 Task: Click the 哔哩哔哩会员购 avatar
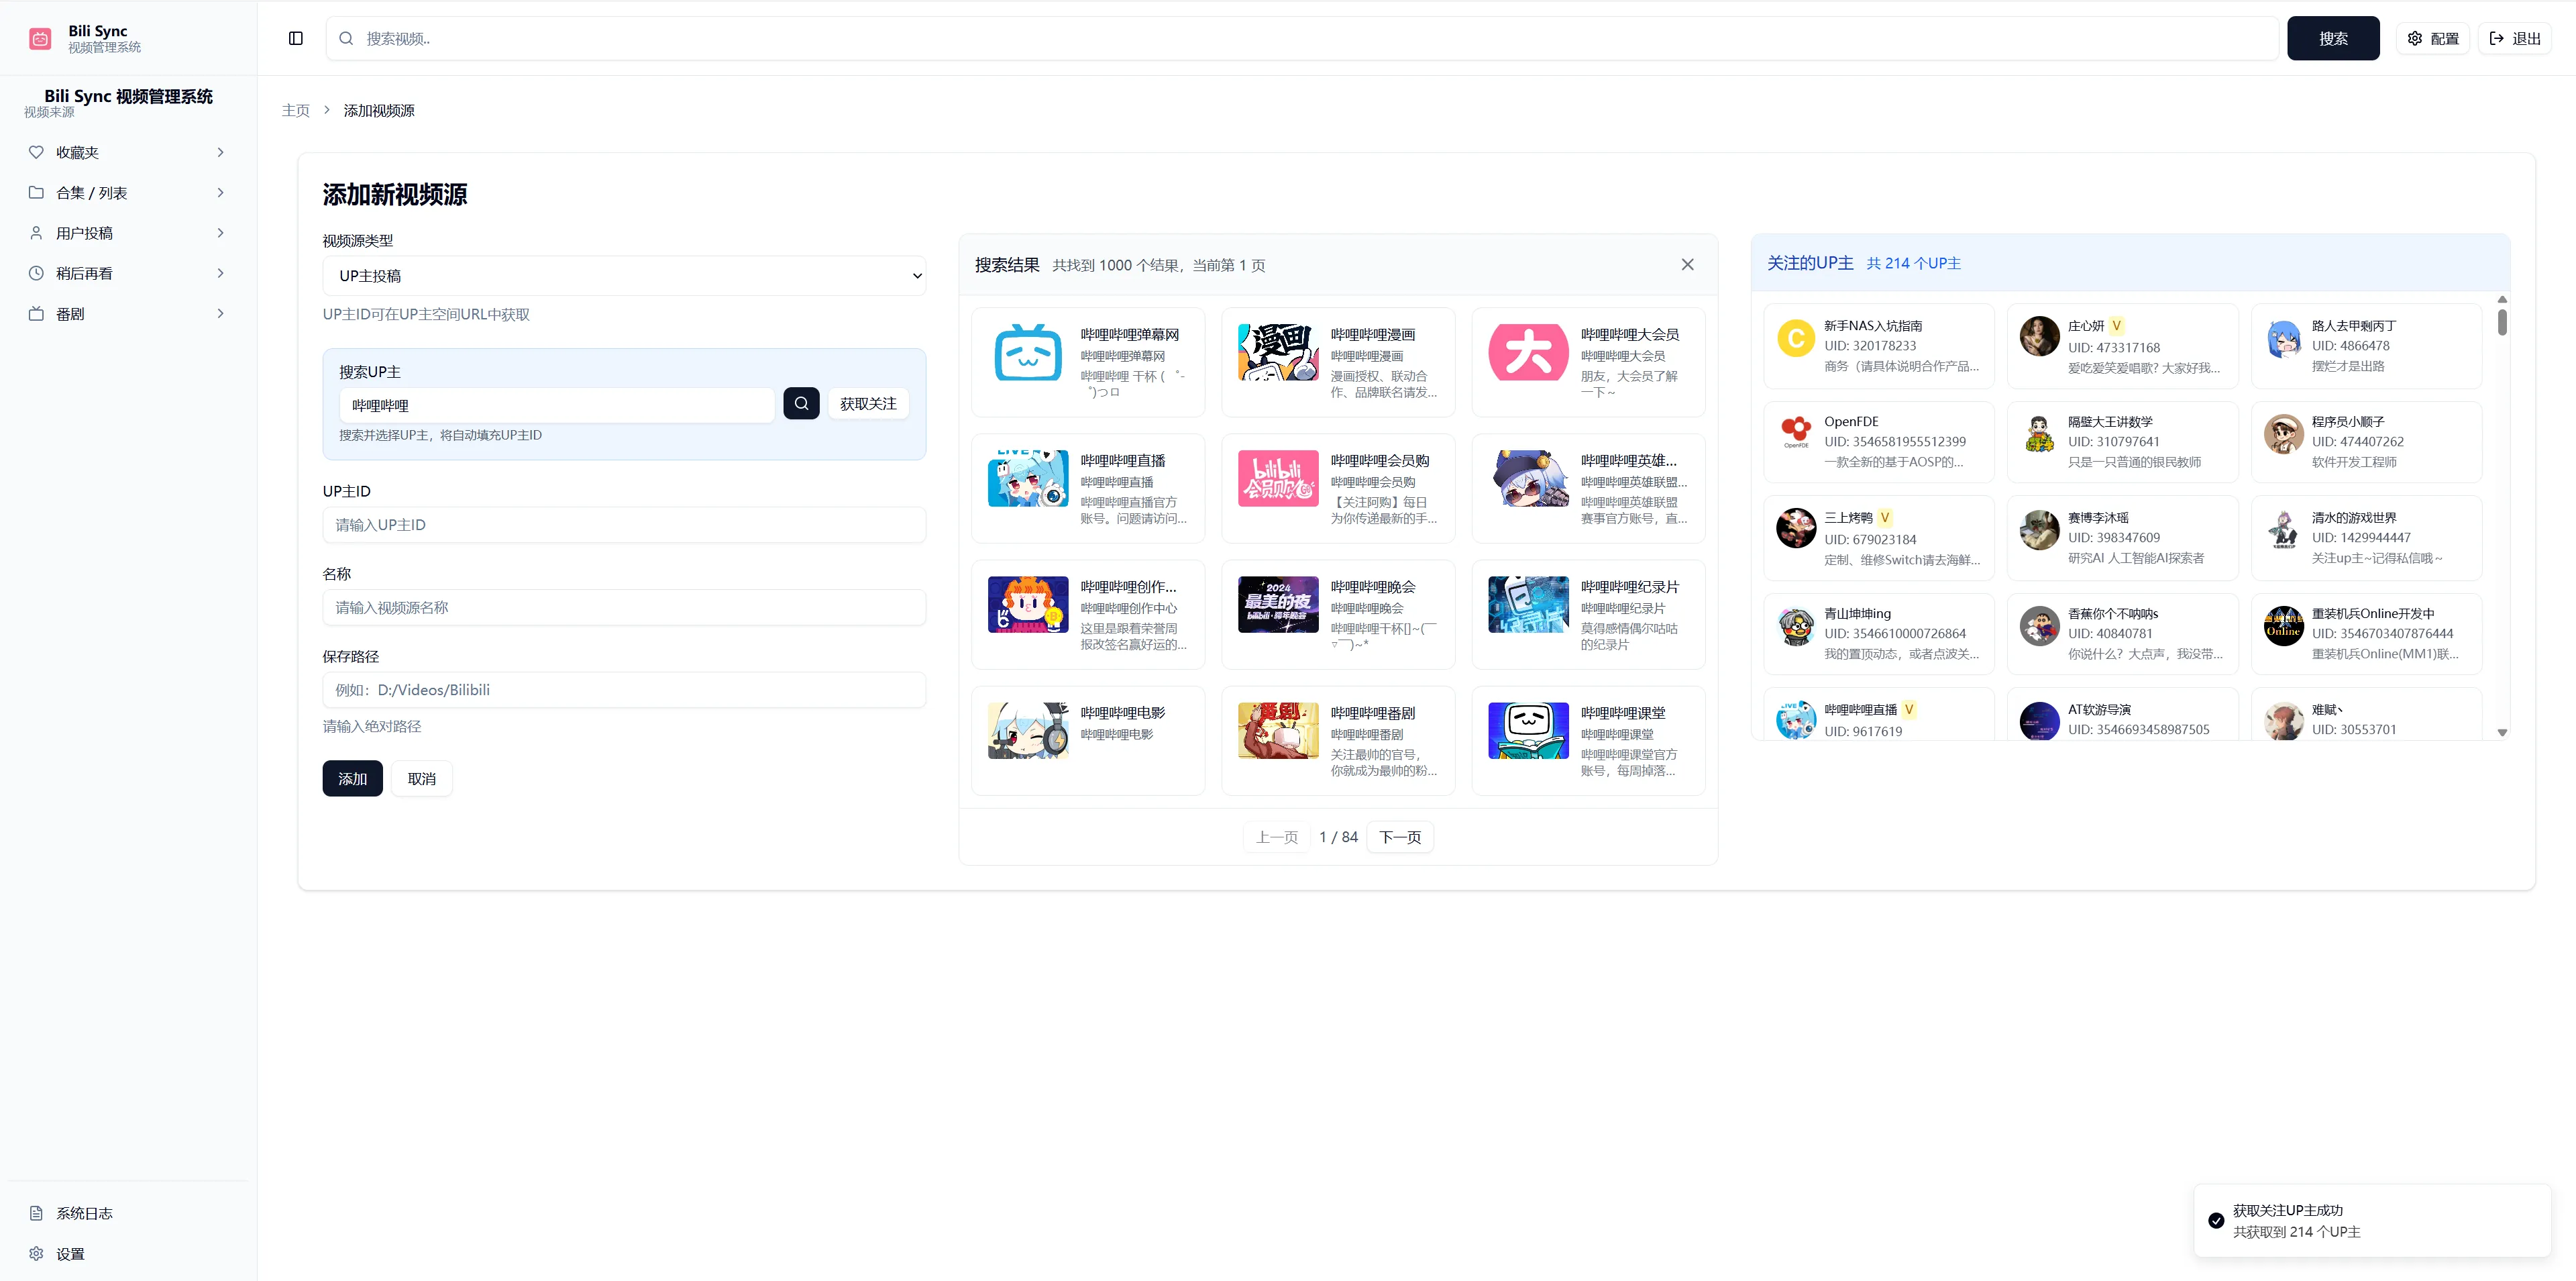[1278, 478]
